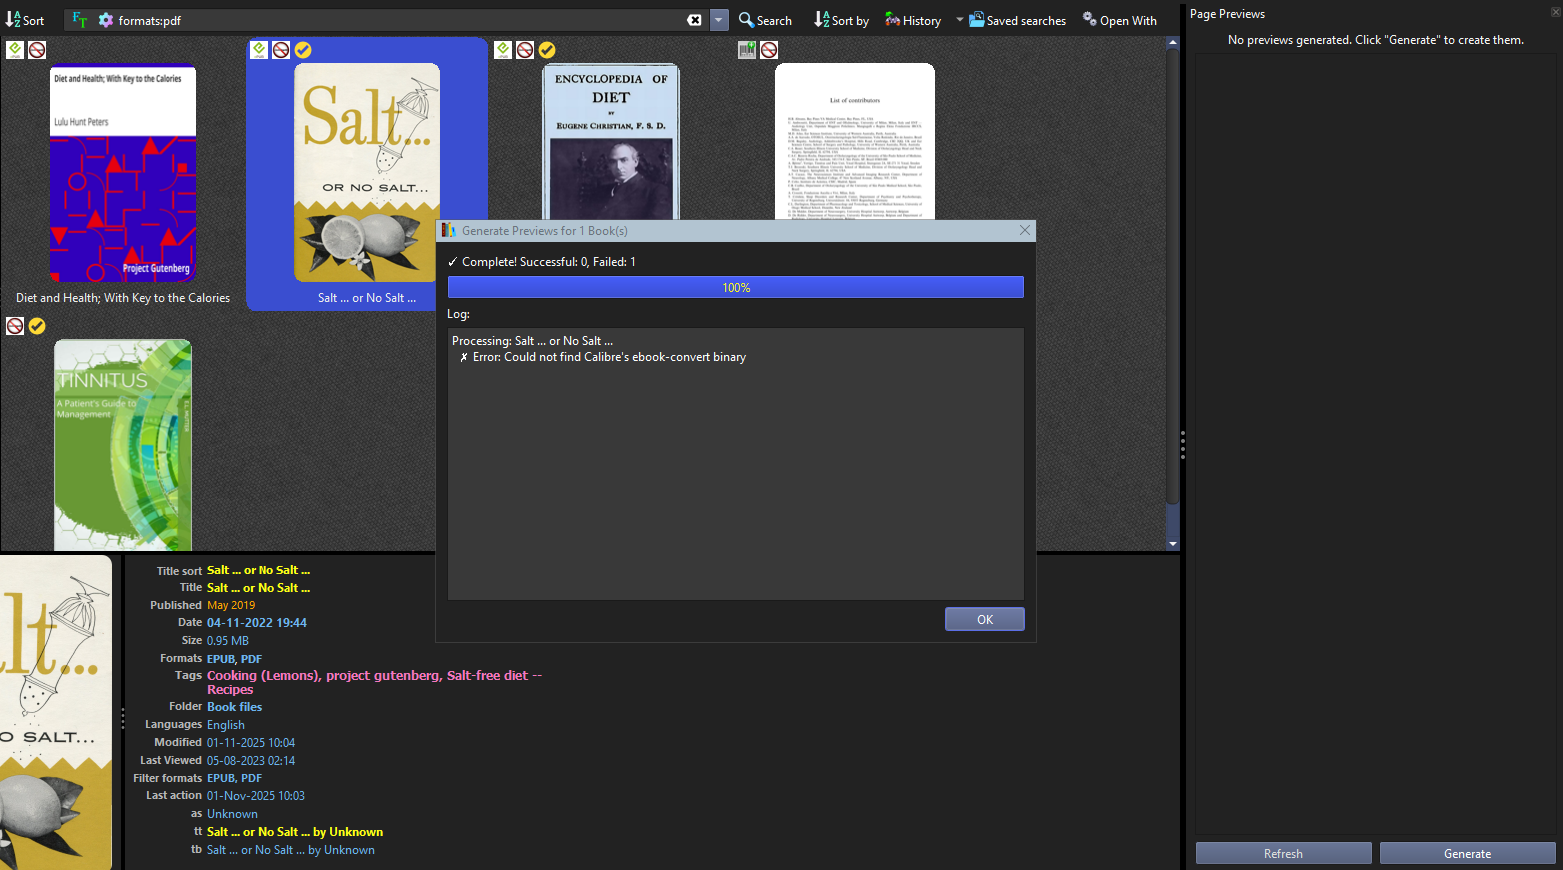
Task: Click EPUB emblem above Diet and Health book
Action: 15,50
